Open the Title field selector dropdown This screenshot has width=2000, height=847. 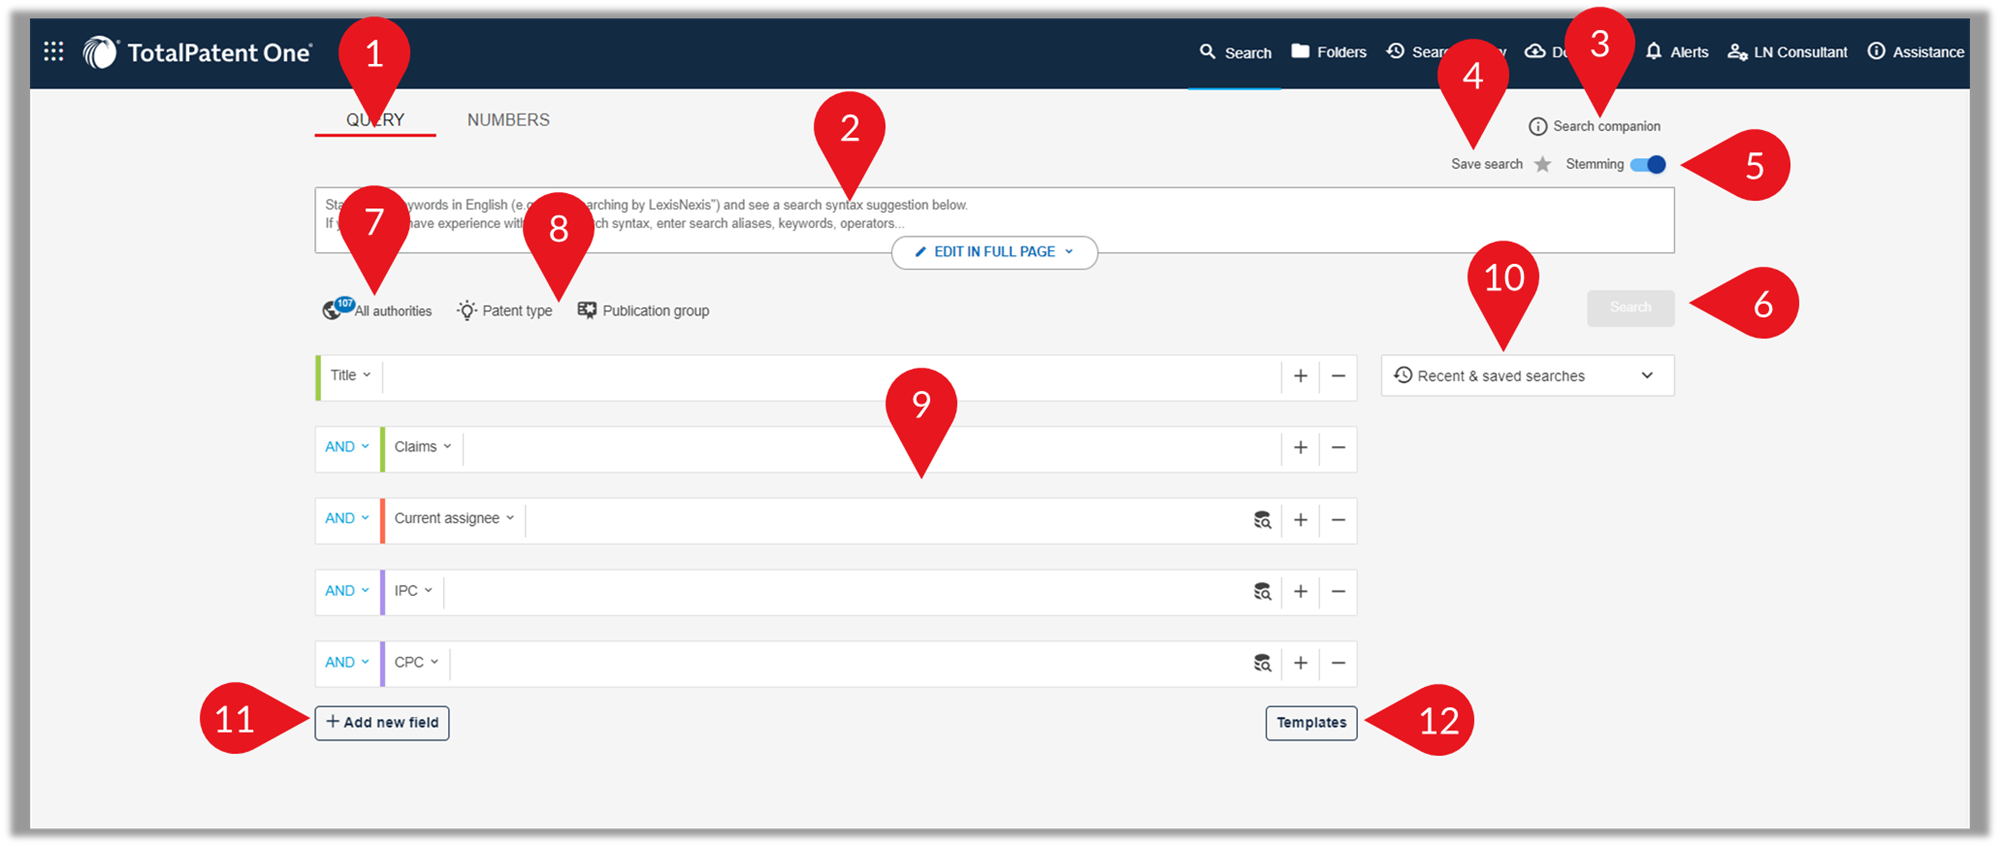[350, 375]
